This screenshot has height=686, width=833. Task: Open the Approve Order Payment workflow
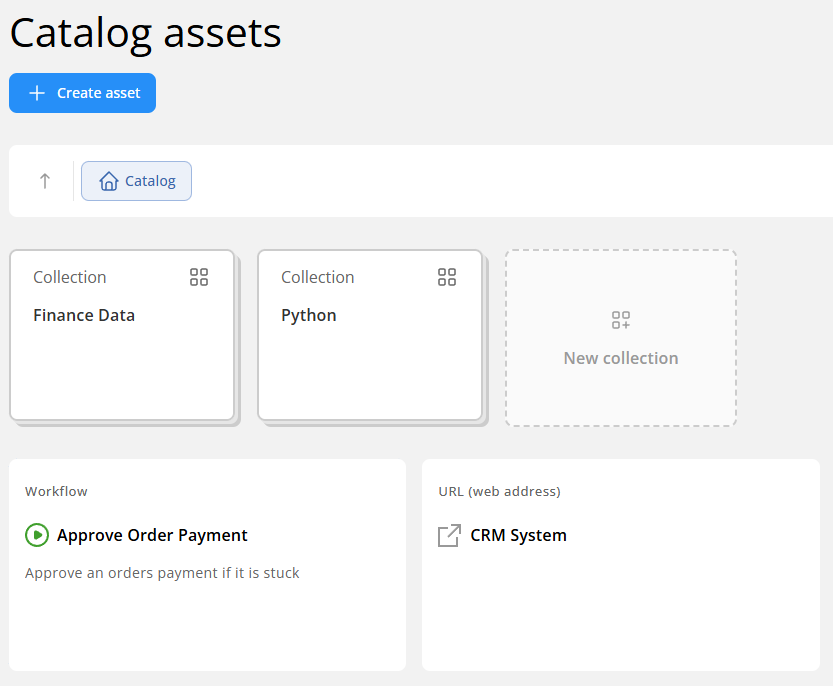155,535
